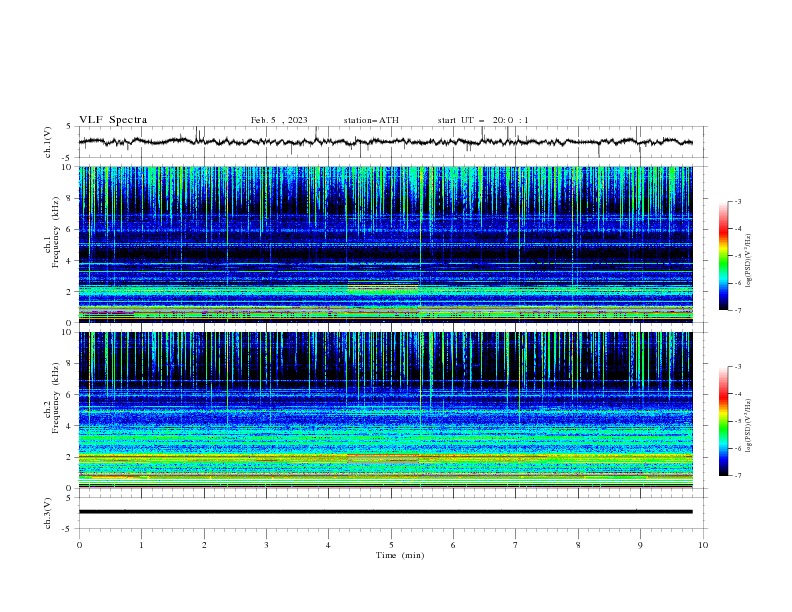Click the "-7" label on ch.2 colorbar

[738, 475]
